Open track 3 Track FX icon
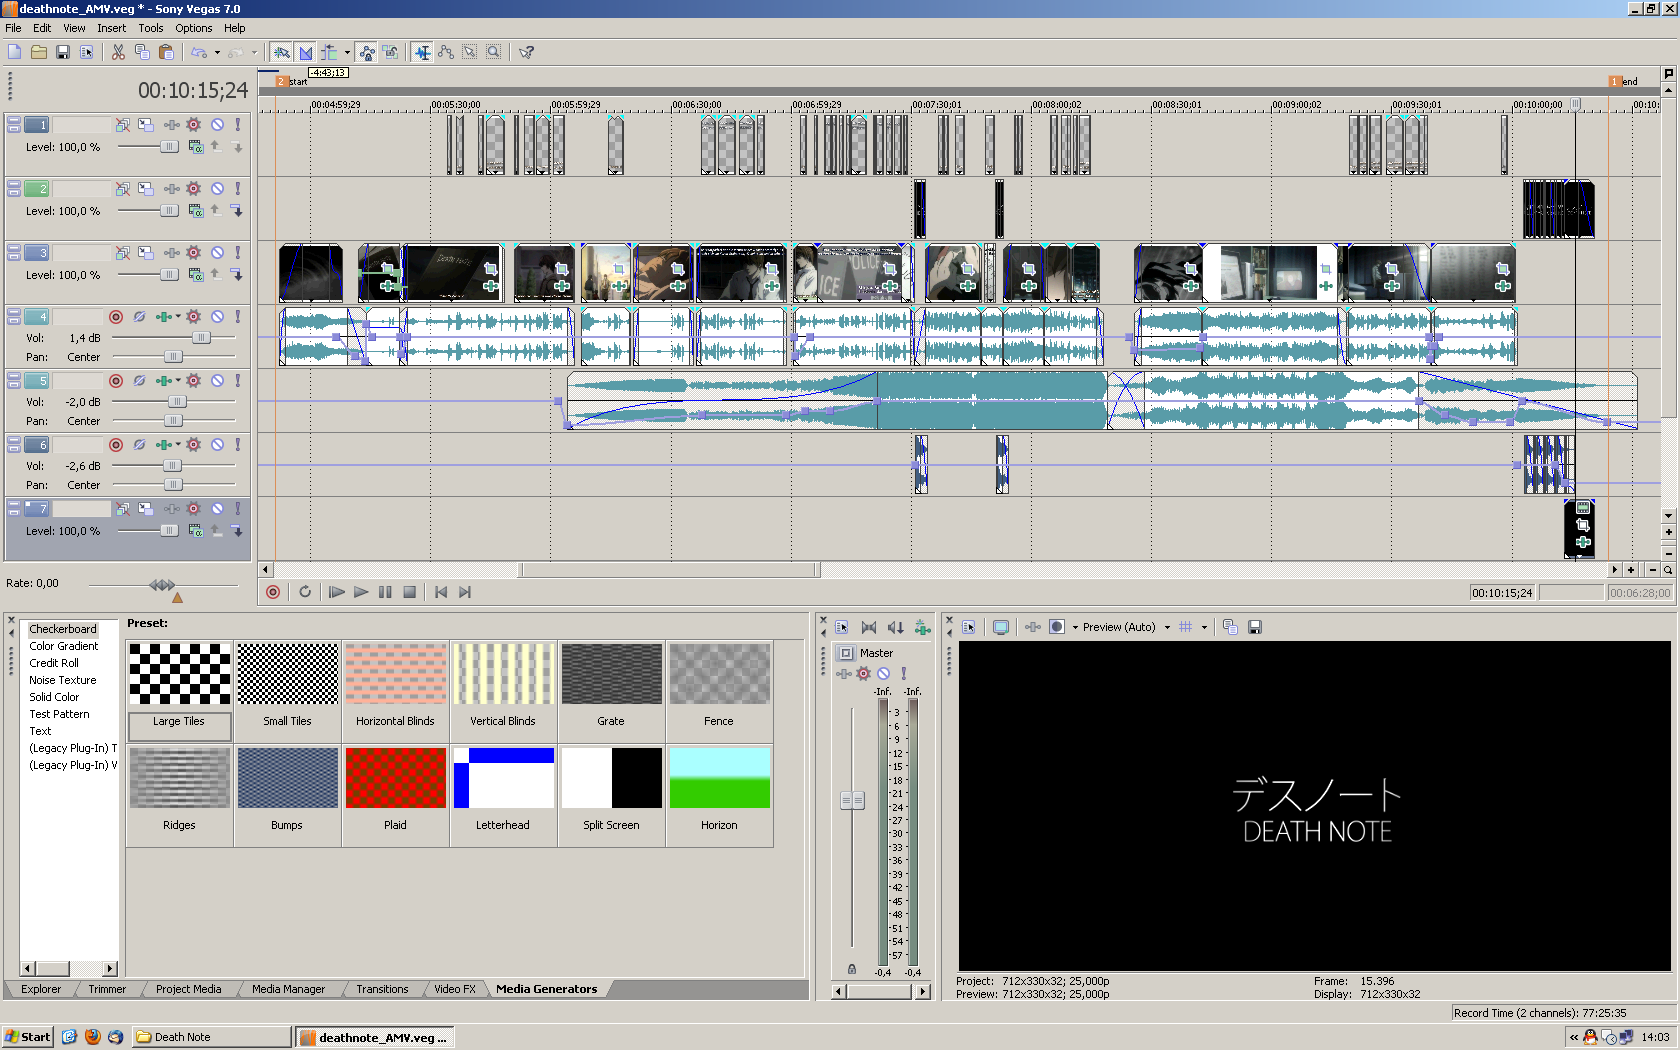Image resolution: width=1680 pixels, height=1050 pixels. pos(172,253)
